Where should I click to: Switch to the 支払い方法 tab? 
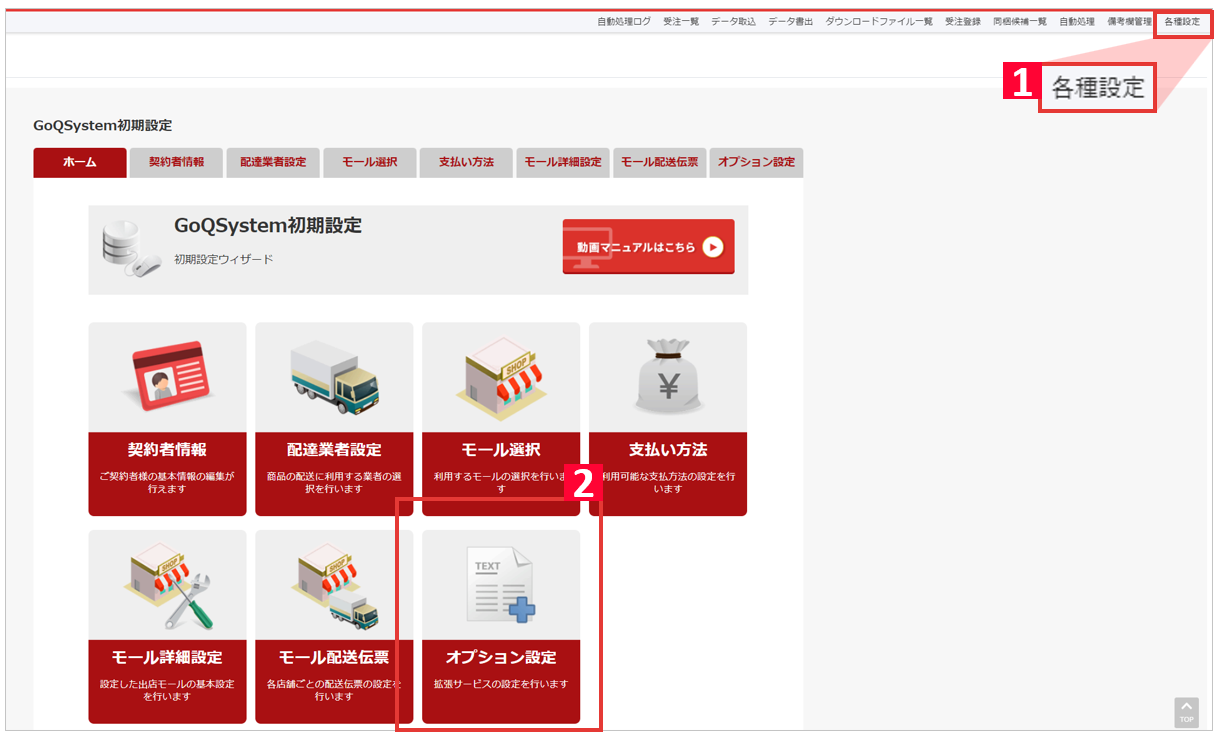coord(466,162)
